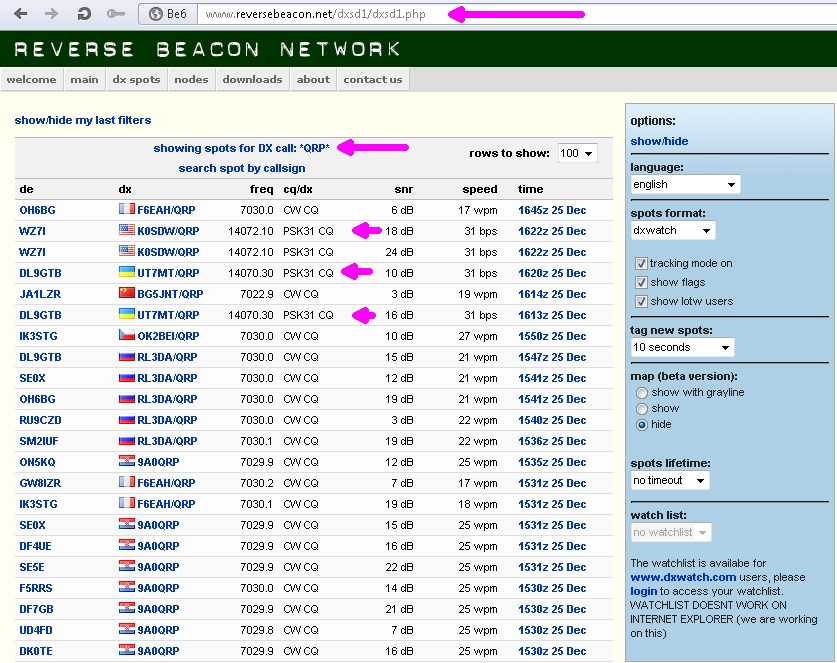
Task: Click show/hide link under options
Action: click(659, 141)
